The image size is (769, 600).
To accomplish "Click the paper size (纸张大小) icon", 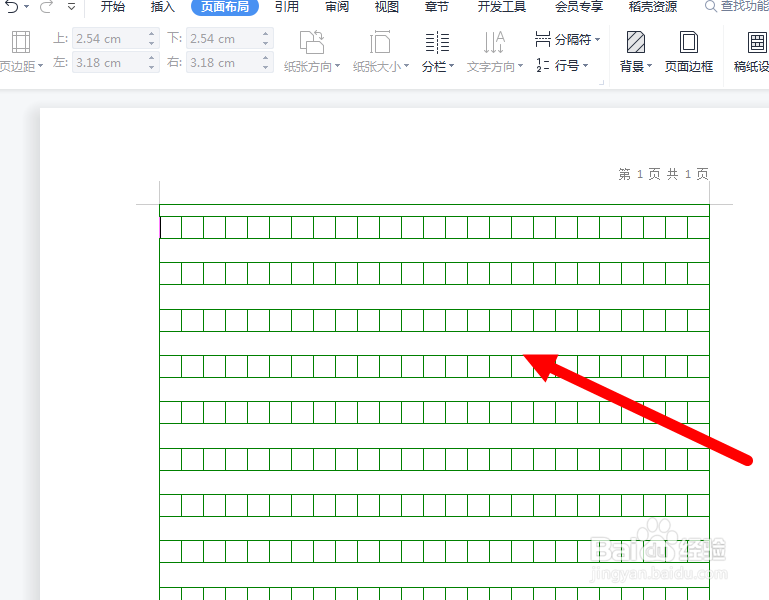I will point(380,42).
